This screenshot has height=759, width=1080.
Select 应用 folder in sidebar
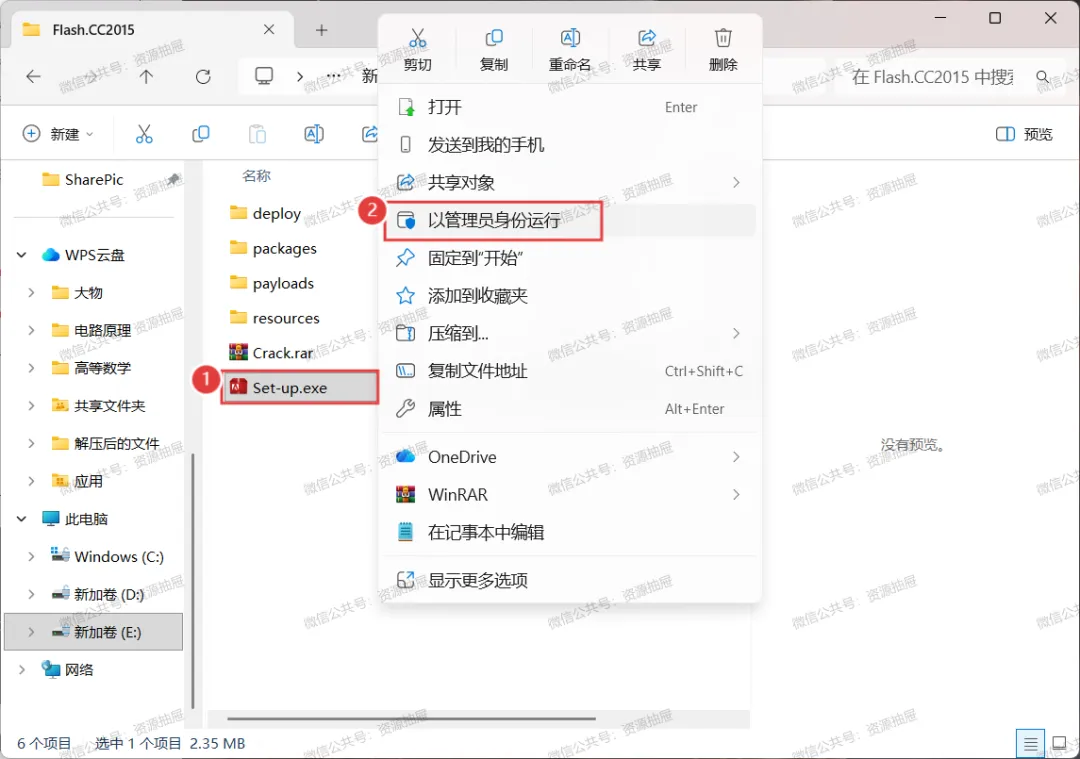pos(88,481)
